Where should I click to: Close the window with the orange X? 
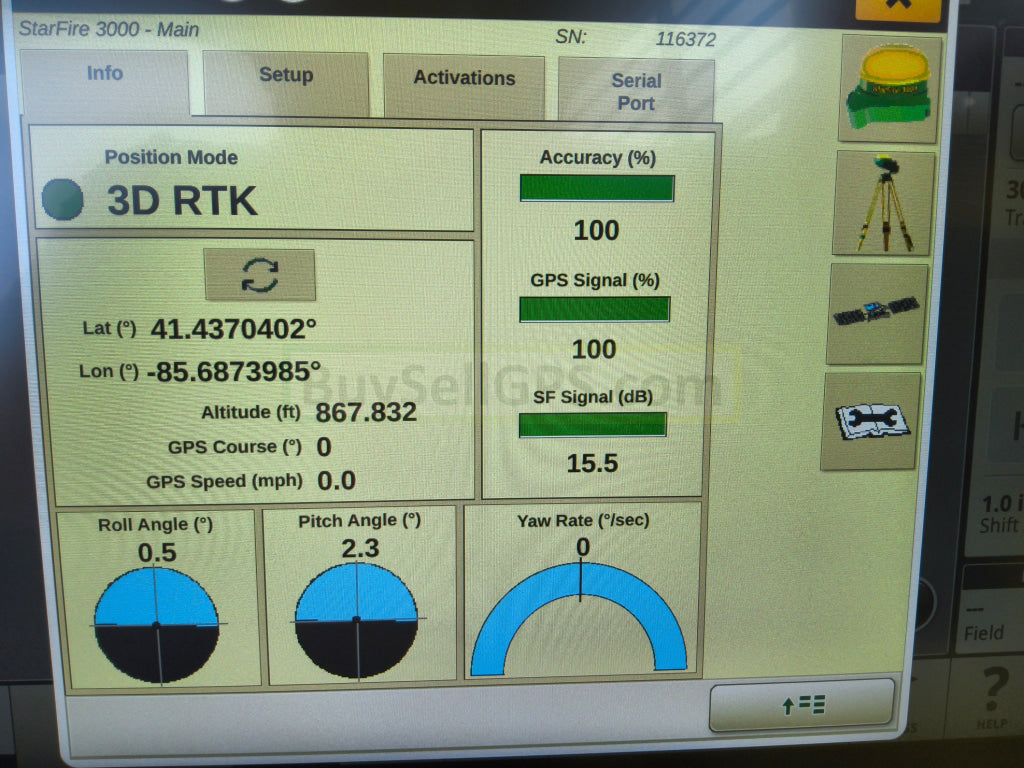point(897,6)
